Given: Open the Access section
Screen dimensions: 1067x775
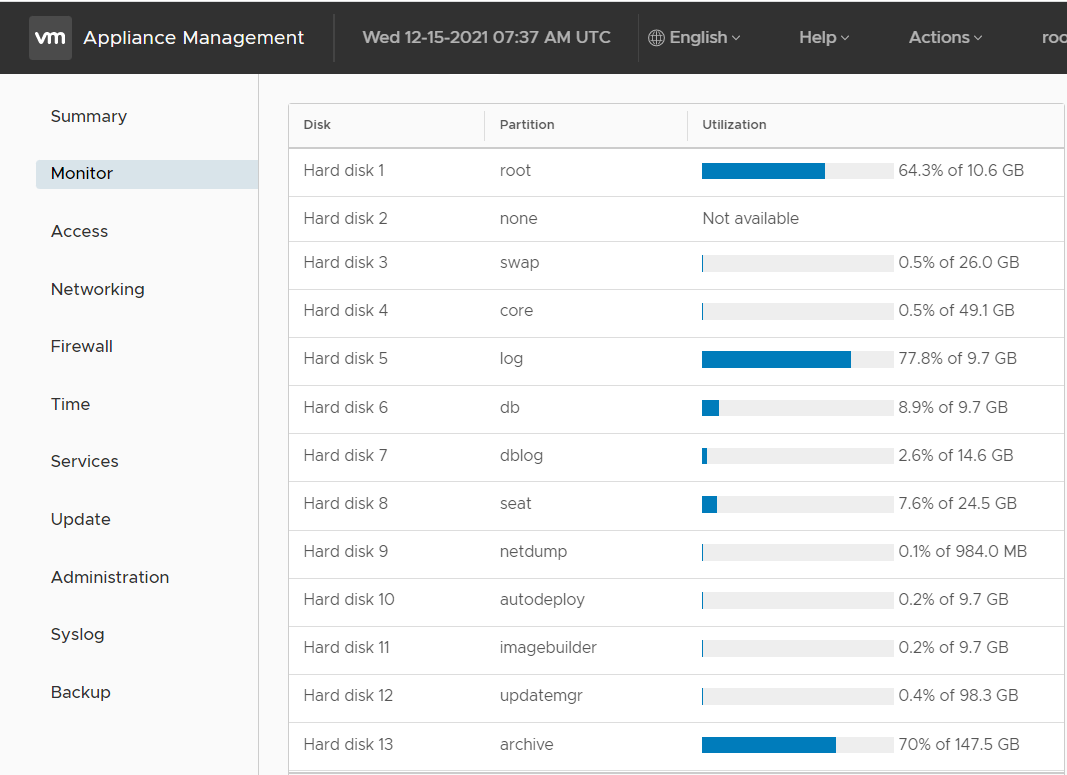Looking at the screenshot, I should [79, 231].
